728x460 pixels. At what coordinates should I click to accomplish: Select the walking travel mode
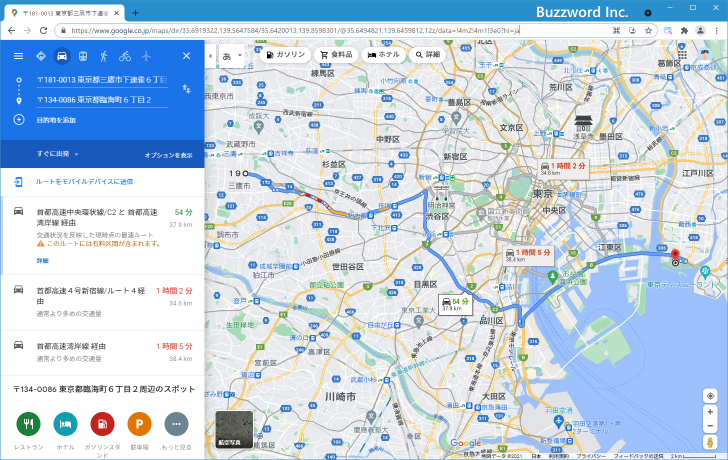click(x=104, y=56)
